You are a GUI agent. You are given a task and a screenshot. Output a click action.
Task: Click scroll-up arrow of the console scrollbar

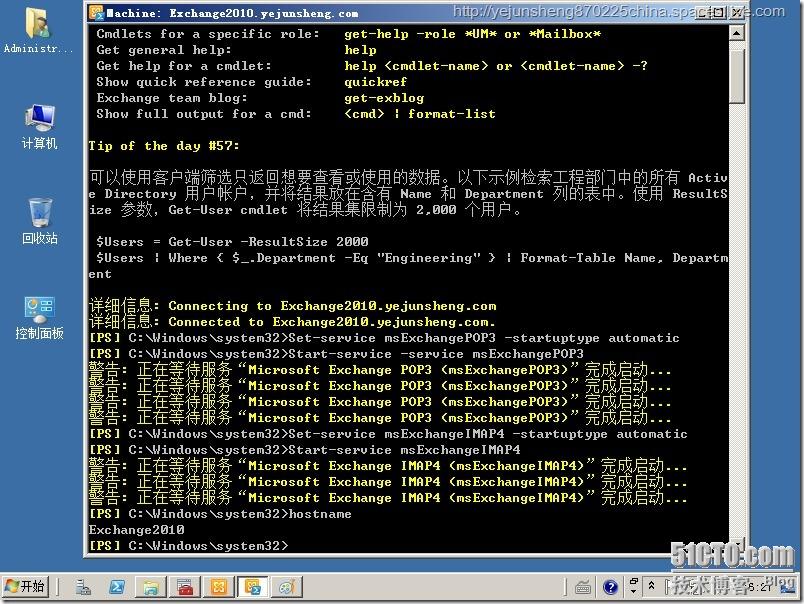point(737,34)
